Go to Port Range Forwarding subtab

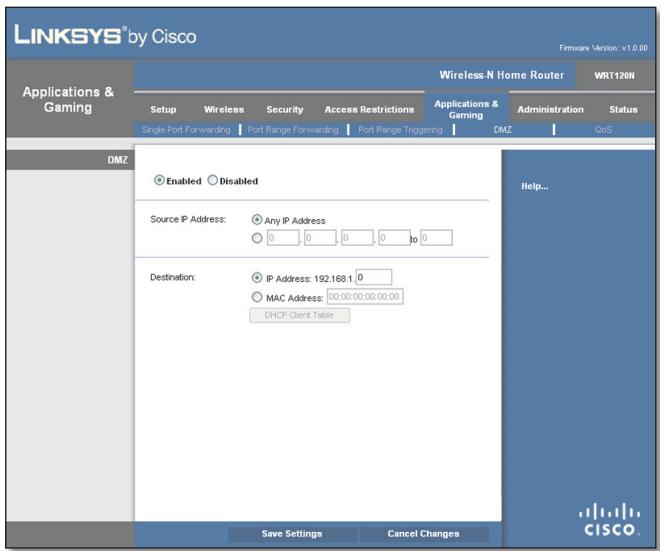[293, 130]
